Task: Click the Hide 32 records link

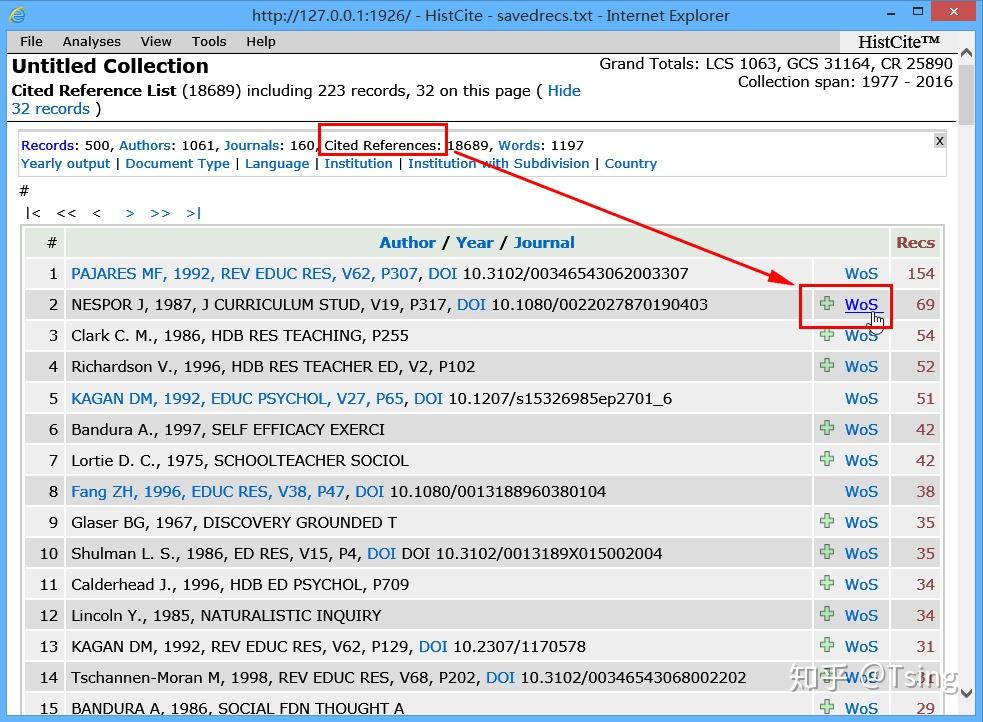Action: [x=564, y=91]
